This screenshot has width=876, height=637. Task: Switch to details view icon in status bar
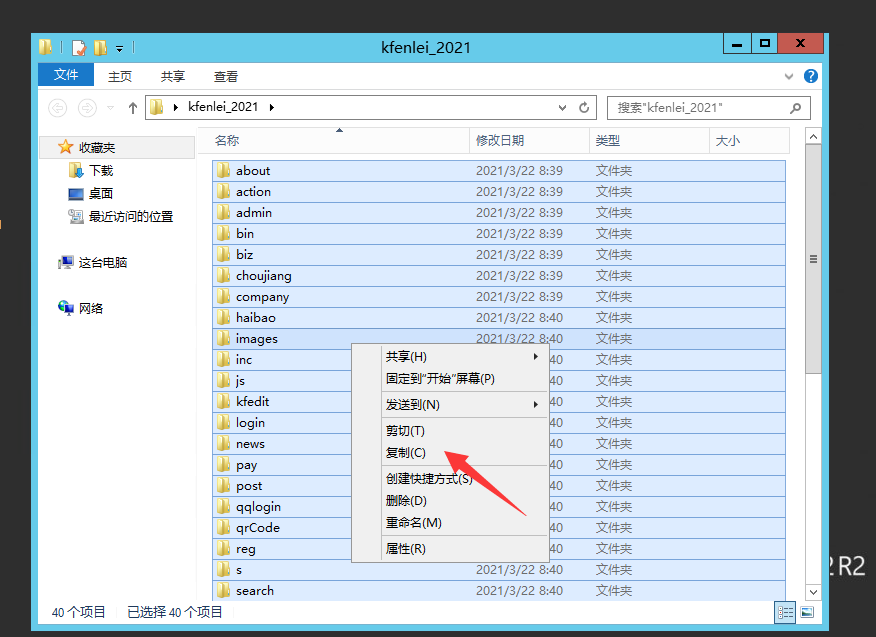[786, 612]
